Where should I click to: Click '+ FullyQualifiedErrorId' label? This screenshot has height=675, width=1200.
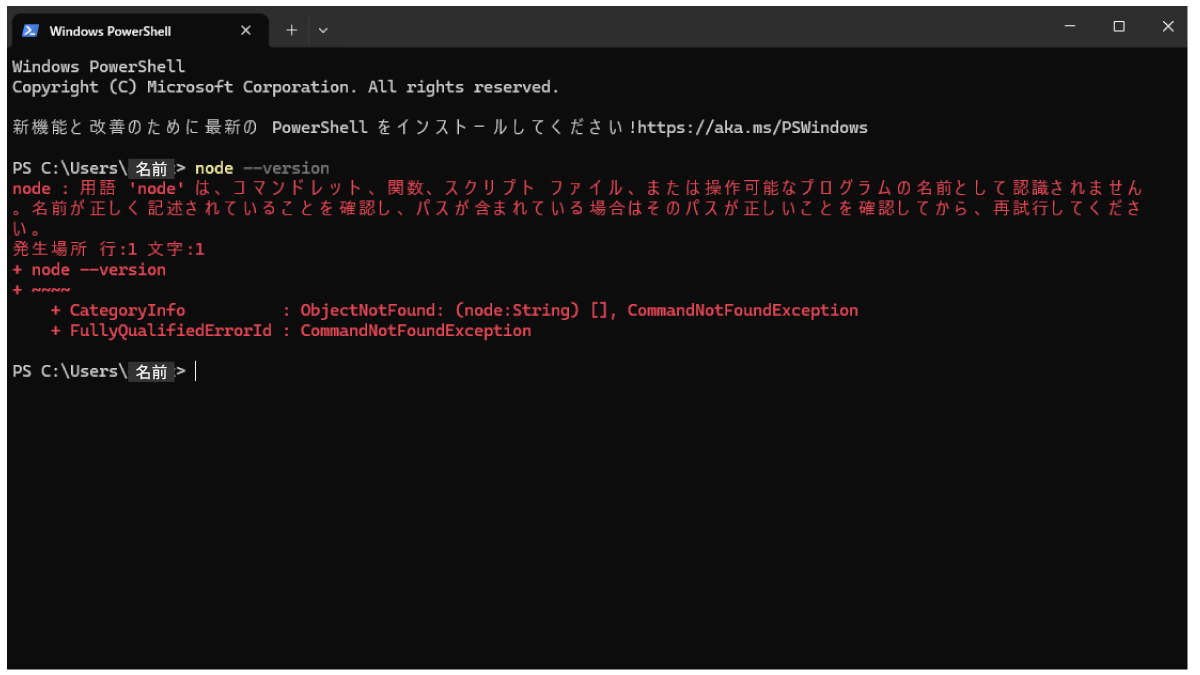pyautogui.click(x=161, y=330)
